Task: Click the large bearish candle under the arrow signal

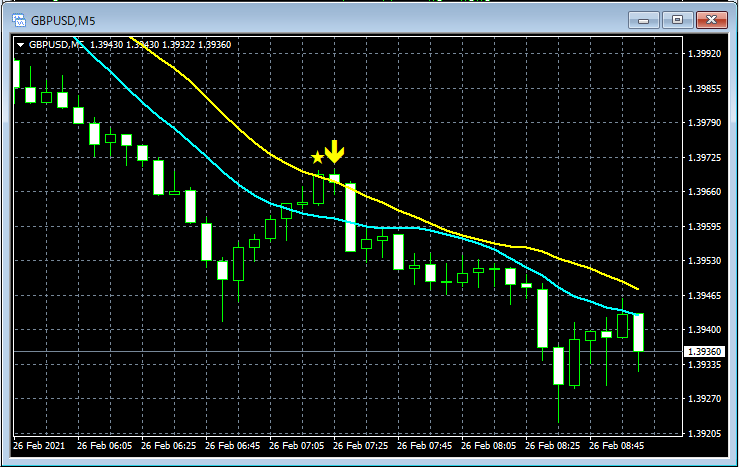Action: coord(350,217)
